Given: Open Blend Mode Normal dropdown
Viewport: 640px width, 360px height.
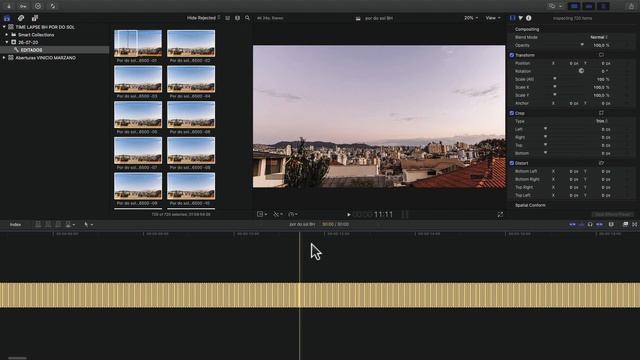Looking at the screenshot, I should (599, 37).
